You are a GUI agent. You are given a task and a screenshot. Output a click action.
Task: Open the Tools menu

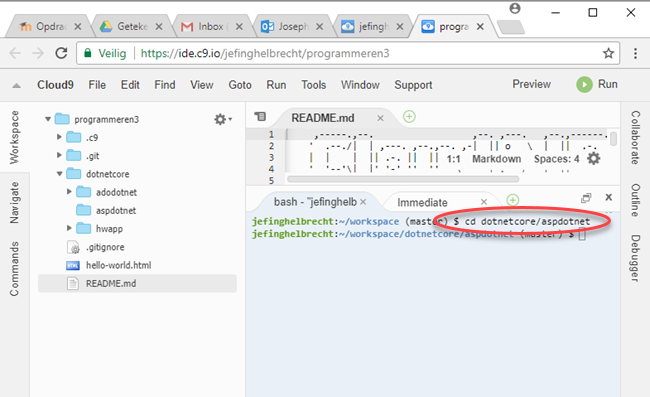click(313, 85)
